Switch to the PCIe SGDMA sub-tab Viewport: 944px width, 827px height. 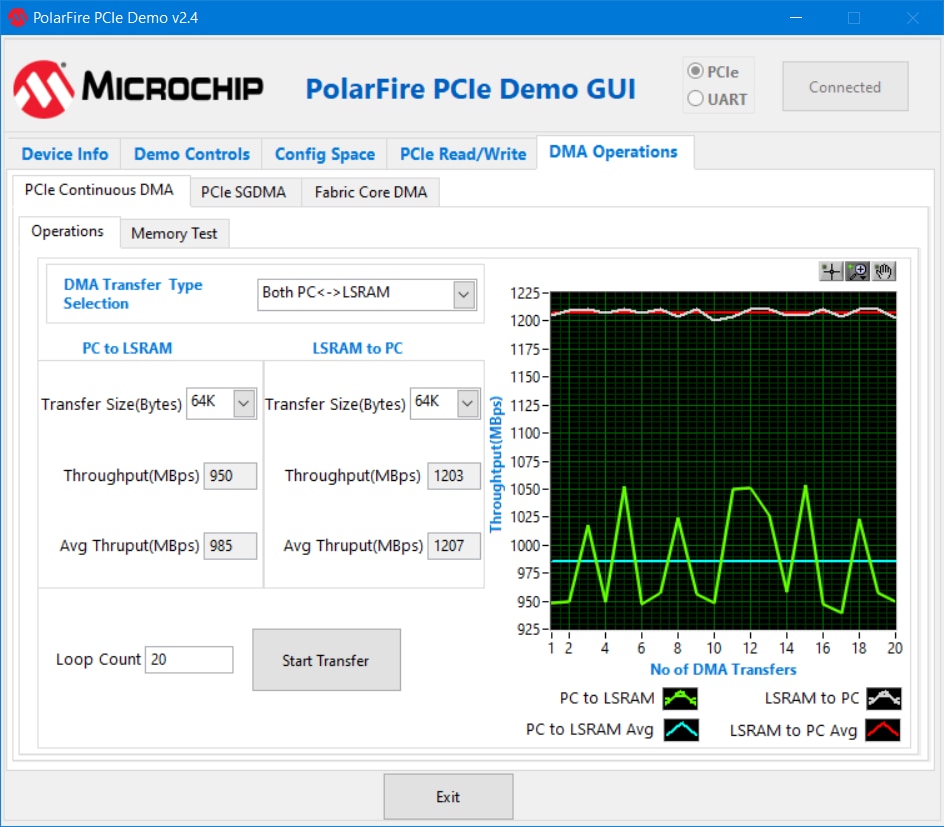coord(243,192)
